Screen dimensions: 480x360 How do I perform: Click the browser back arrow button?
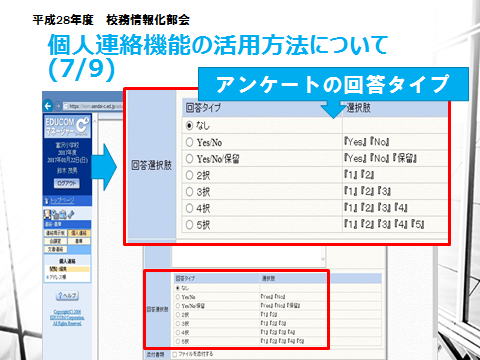pos(48,106)
